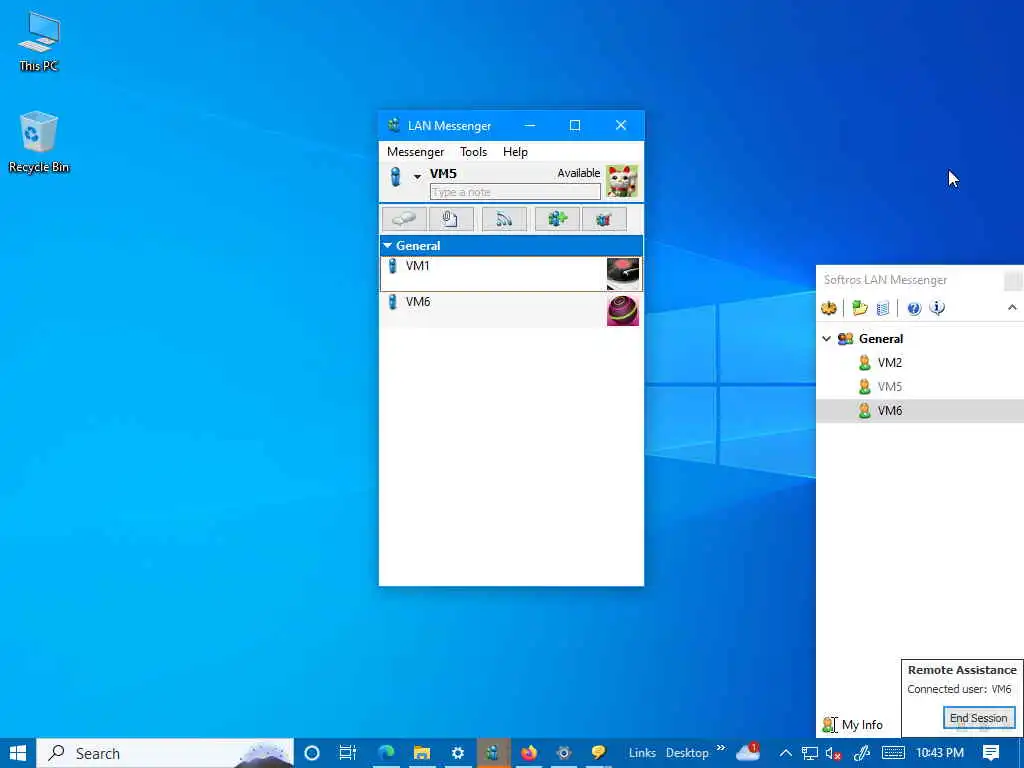Open the notebook history icon in Softros toolbar
The width and height of the screenshot is (1024, 768).
point(882,308)
